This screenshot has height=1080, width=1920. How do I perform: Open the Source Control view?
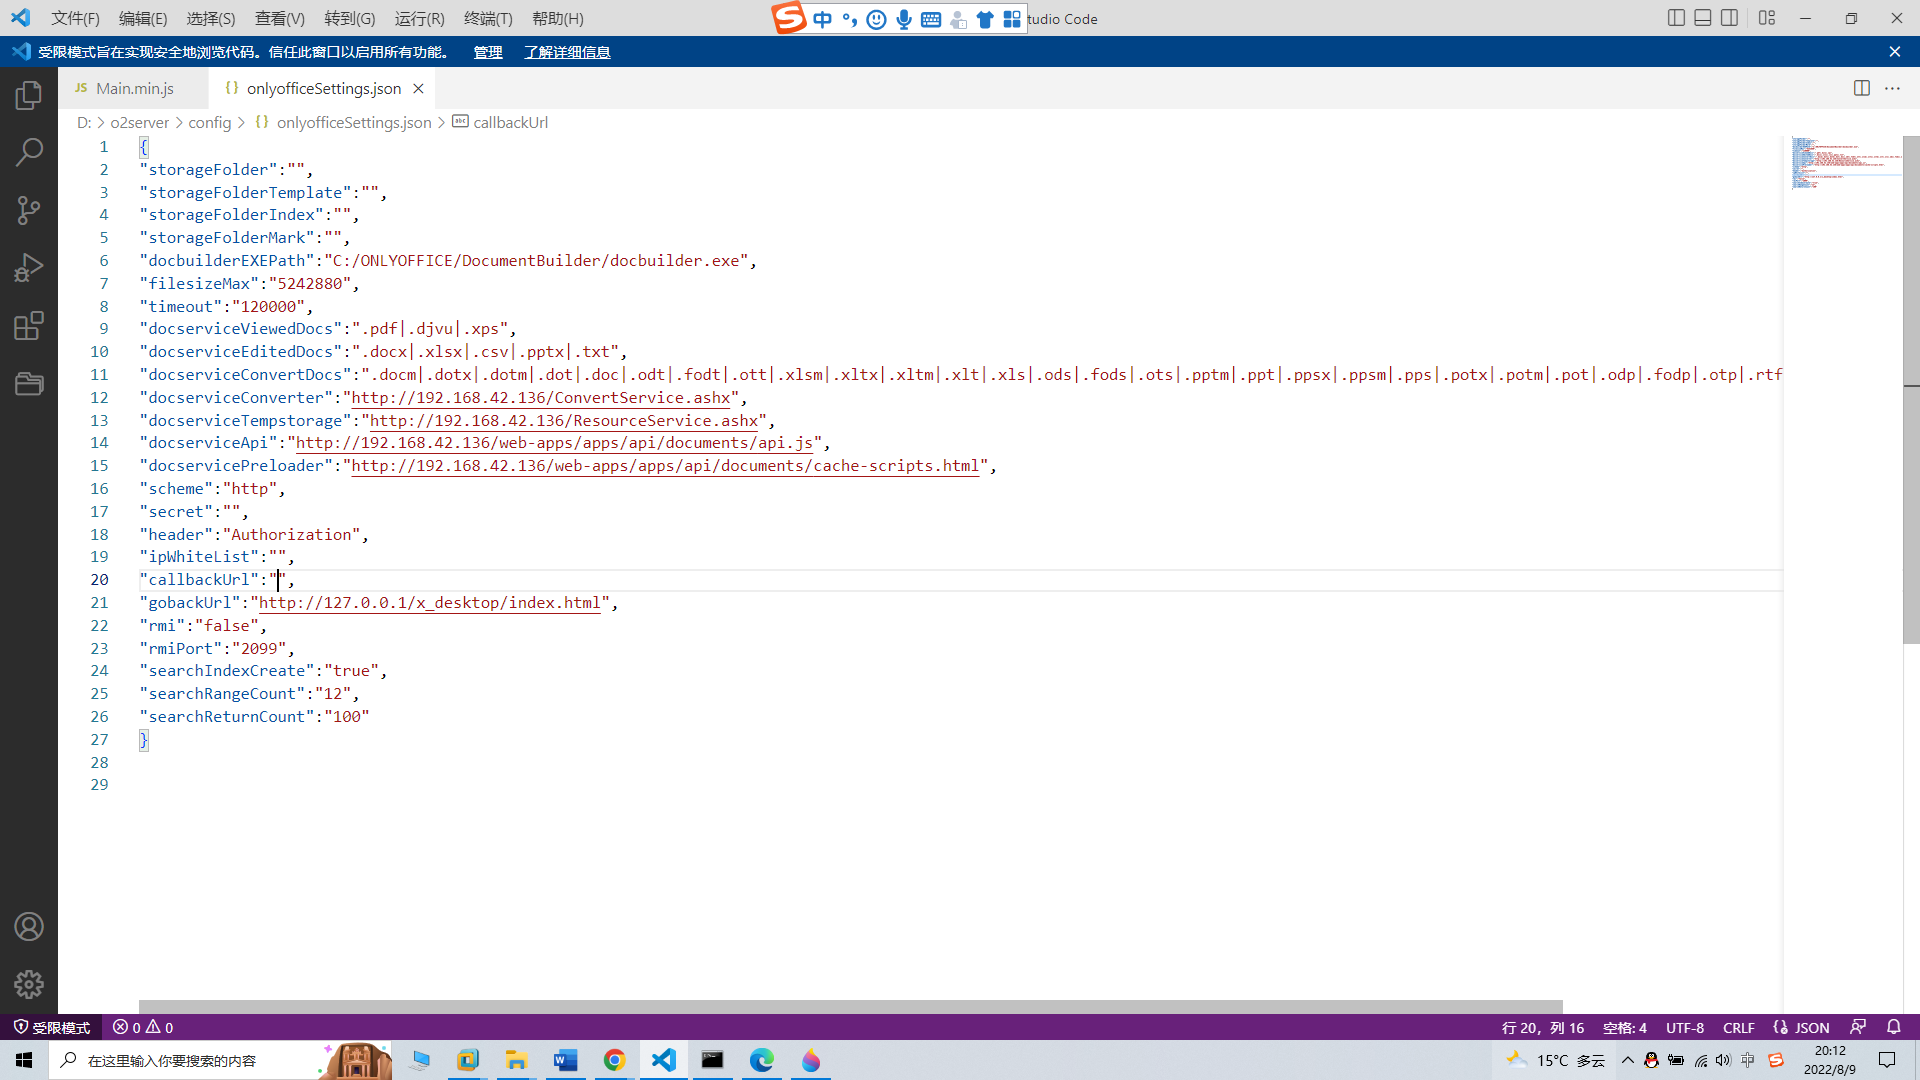tap(29, 210)
